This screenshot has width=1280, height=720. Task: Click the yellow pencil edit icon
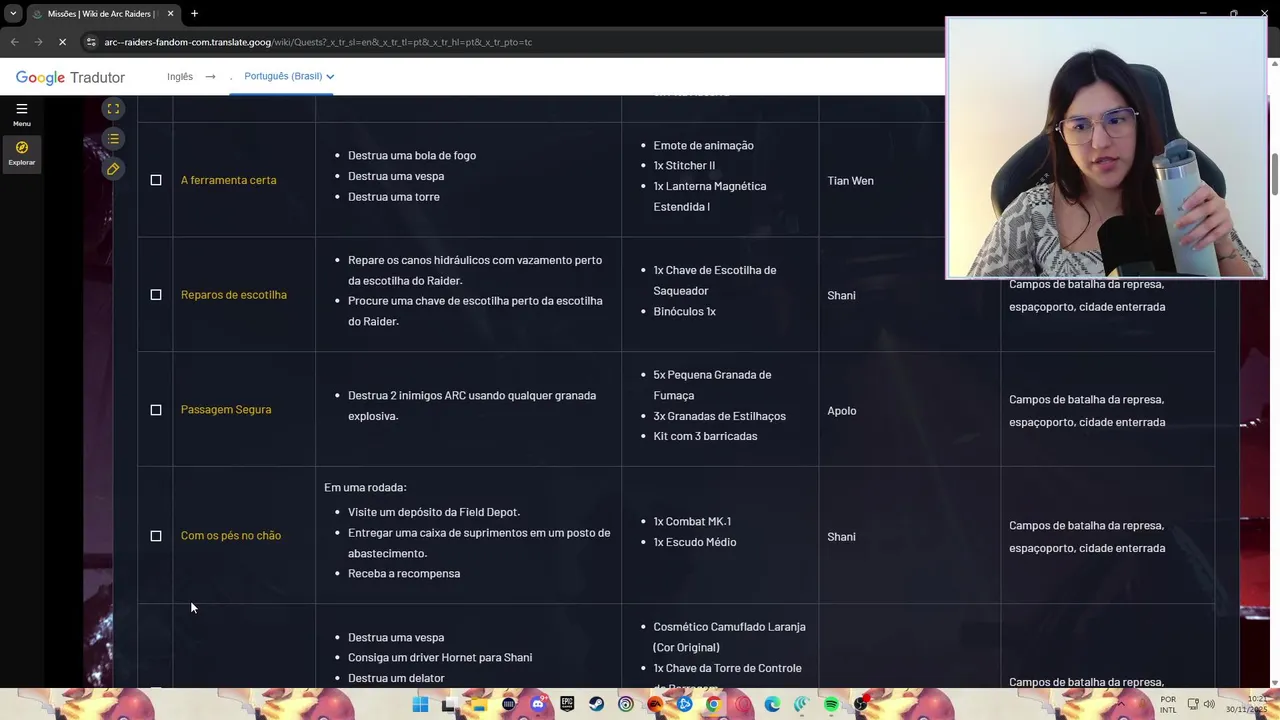point(113,169)
